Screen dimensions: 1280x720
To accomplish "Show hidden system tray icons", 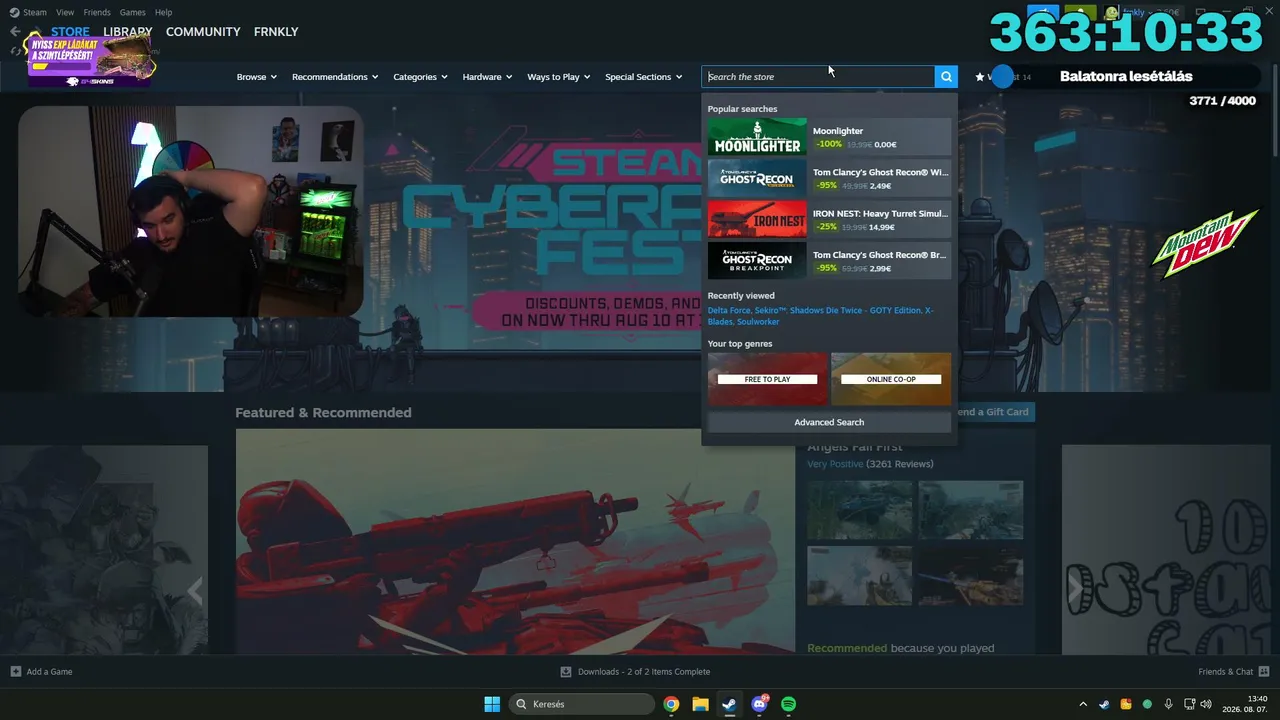I will point(1083,704).
